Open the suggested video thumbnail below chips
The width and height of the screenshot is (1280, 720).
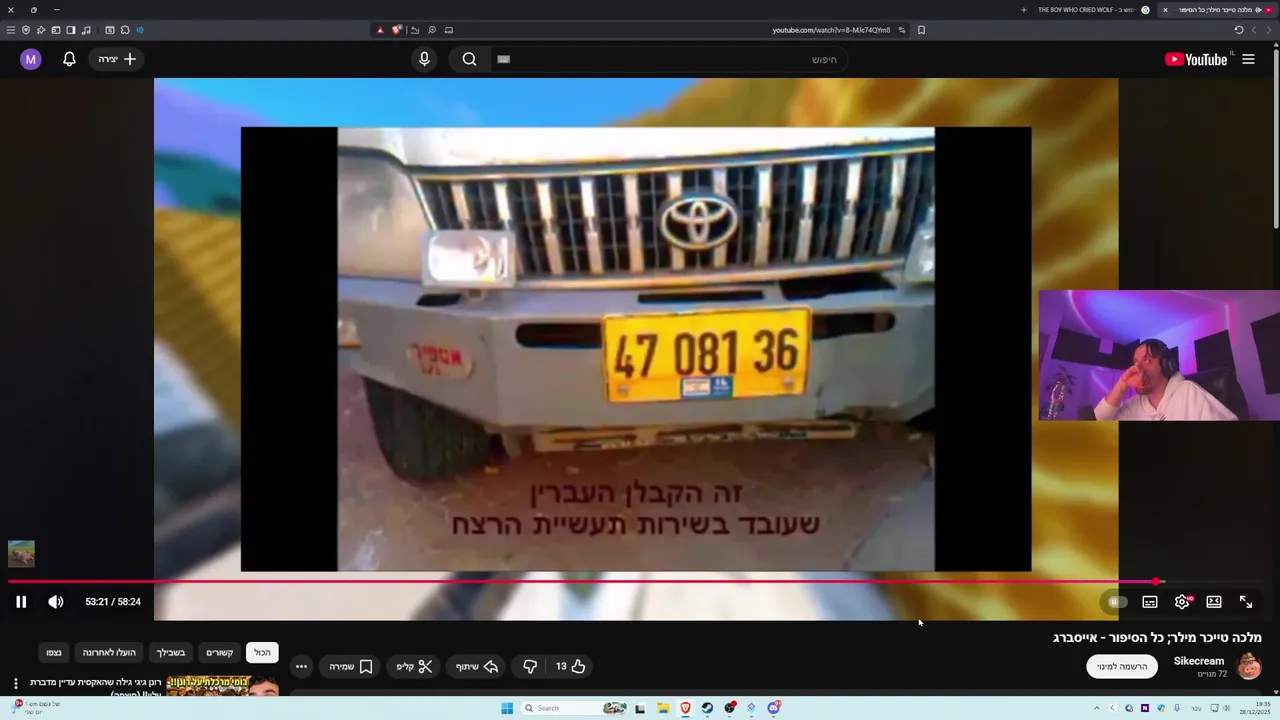click(223, 686)
